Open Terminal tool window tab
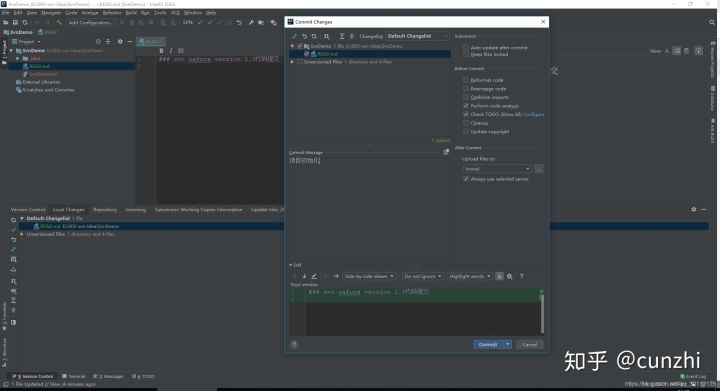Image resolution: width=720 pixels, height=391 pixels. [73, 376]
